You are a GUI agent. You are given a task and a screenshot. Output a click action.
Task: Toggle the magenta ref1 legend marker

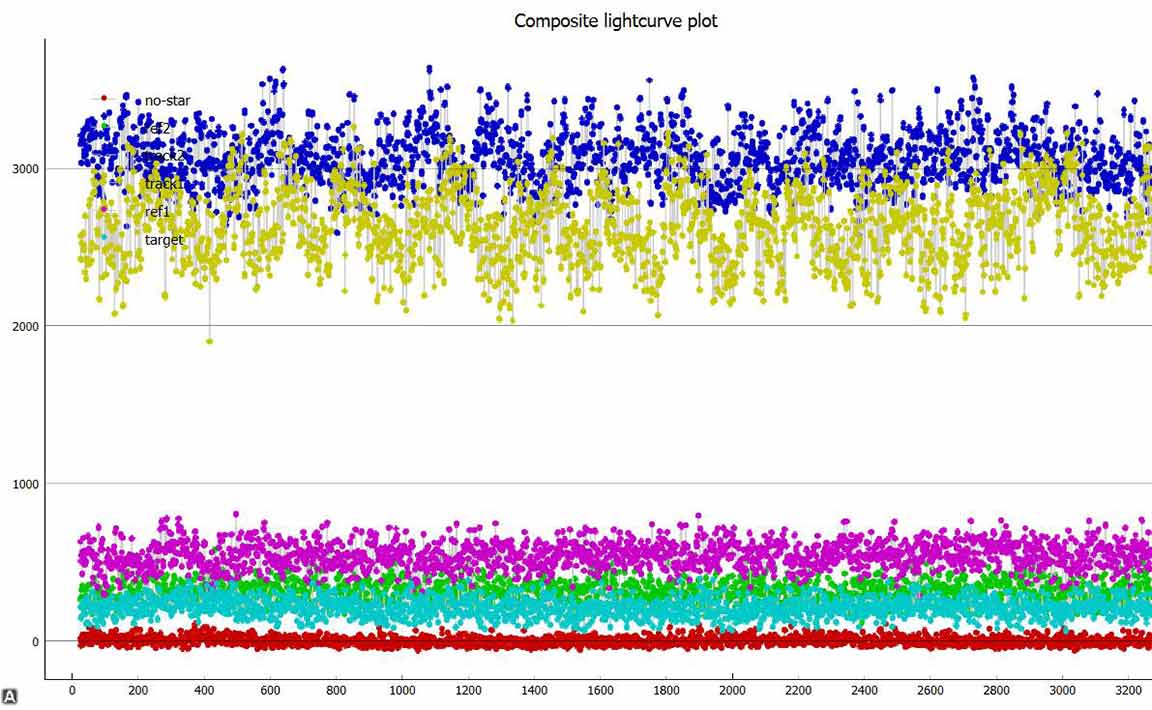tap(104, 210)
